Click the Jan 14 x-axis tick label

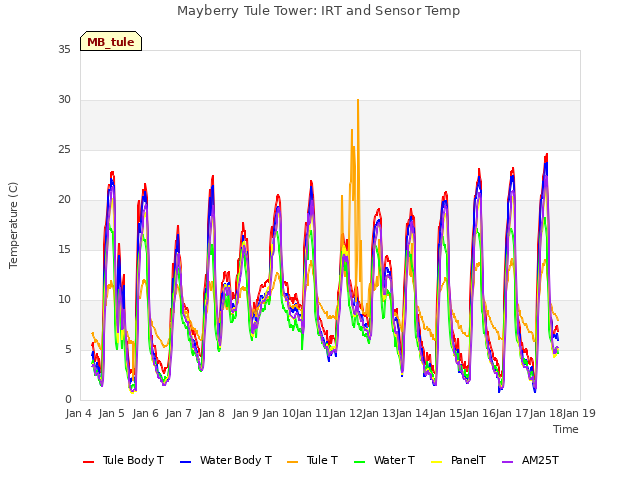(x=412, y=413)
